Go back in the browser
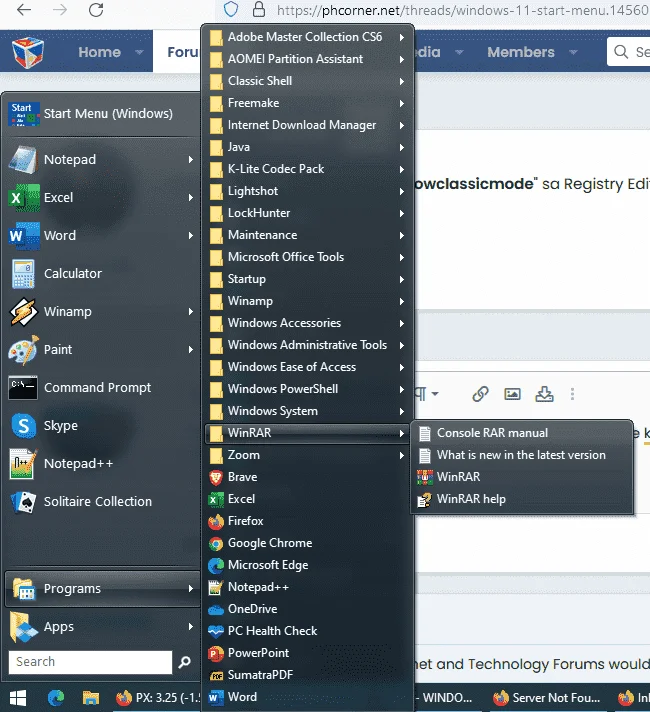This screenshot has height=712, width=650. tap(24, 10)
